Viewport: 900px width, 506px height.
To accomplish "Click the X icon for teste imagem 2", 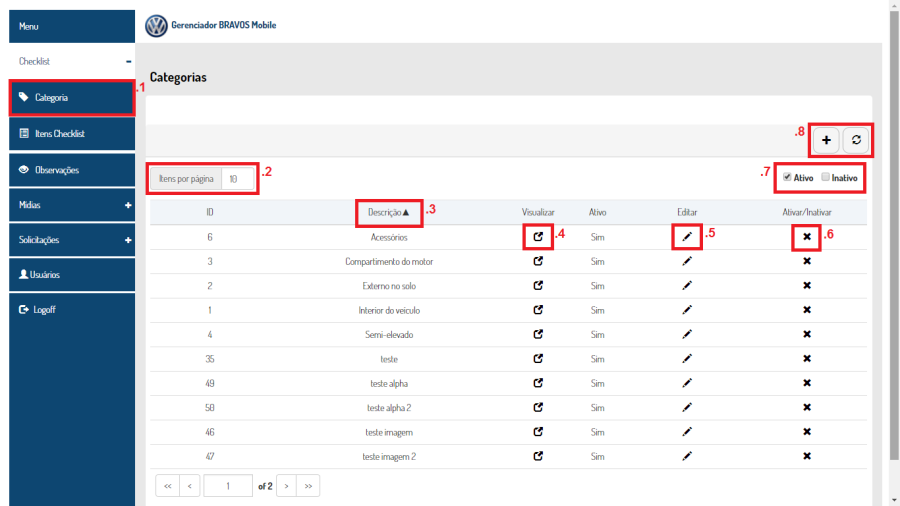I will [x=807, y=456].
